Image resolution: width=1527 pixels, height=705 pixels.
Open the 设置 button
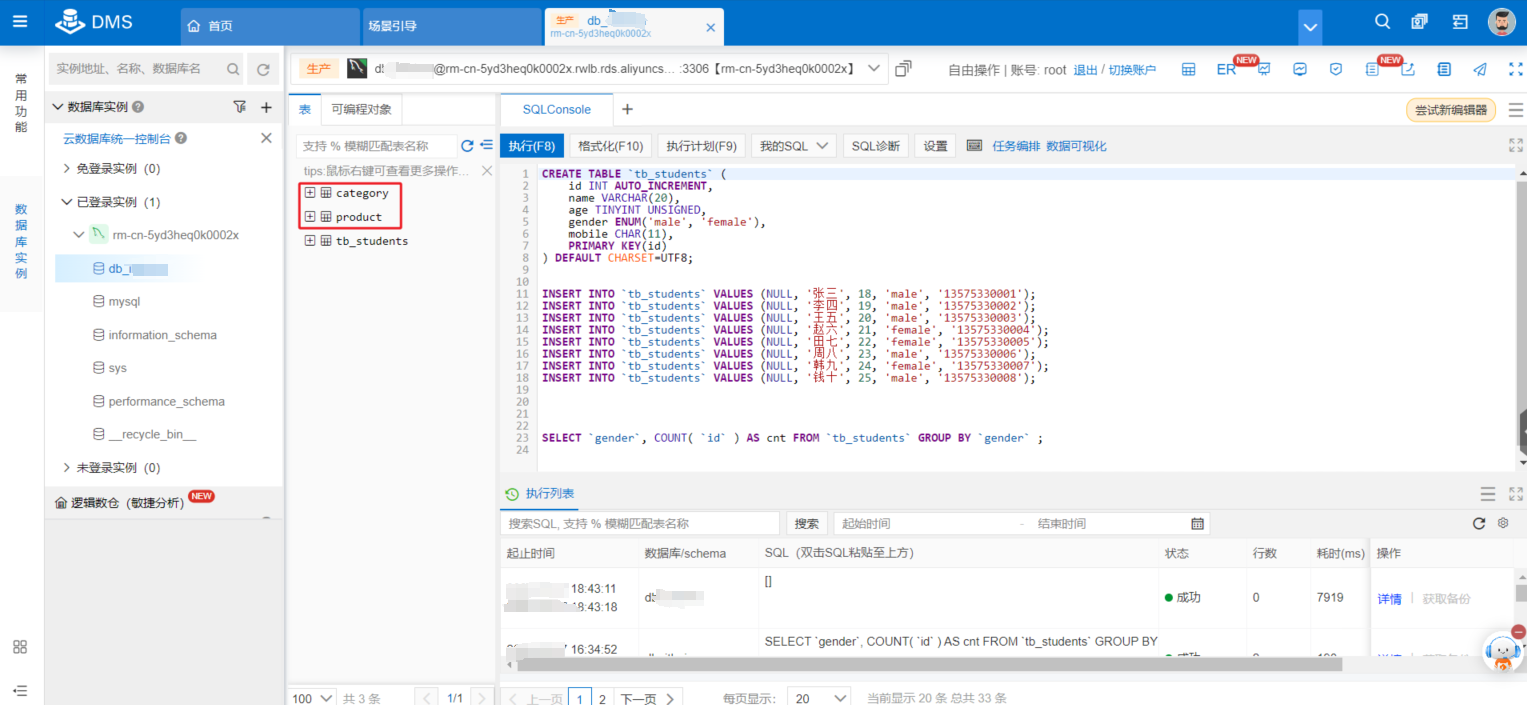click(x=935, y=146)
